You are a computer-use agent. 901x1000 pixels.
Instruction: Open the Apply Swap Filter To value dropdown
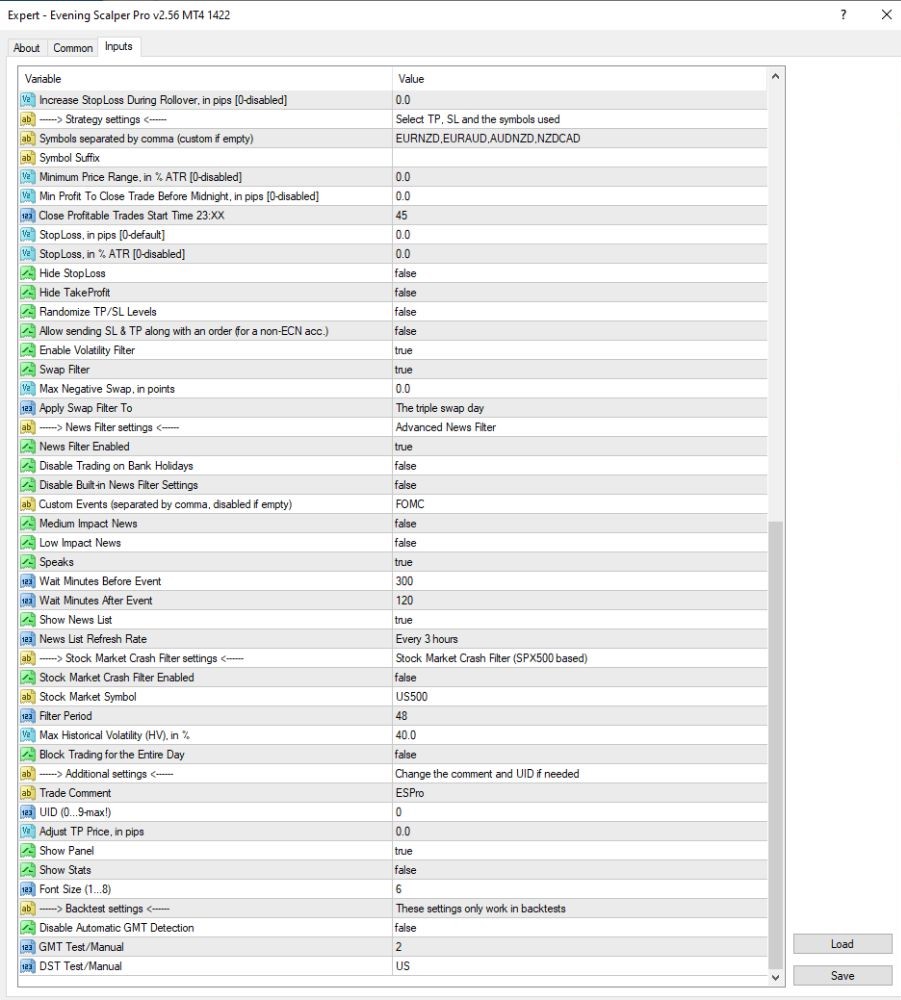coord(580,408)
